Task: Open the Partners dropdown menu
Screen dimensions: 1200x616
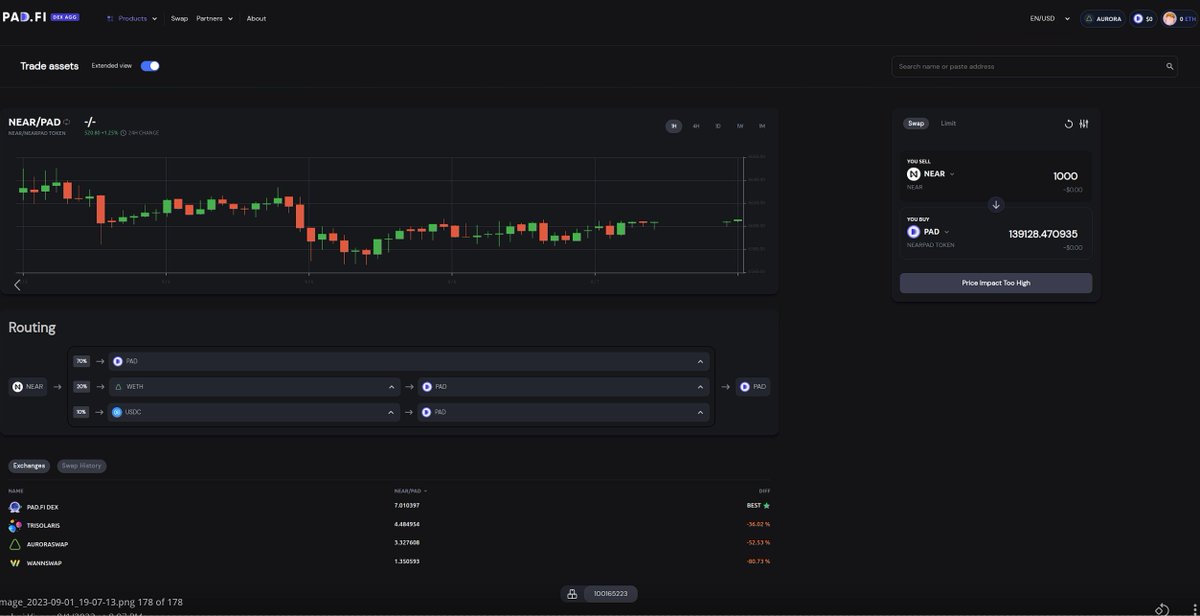Action: point(215,19)
